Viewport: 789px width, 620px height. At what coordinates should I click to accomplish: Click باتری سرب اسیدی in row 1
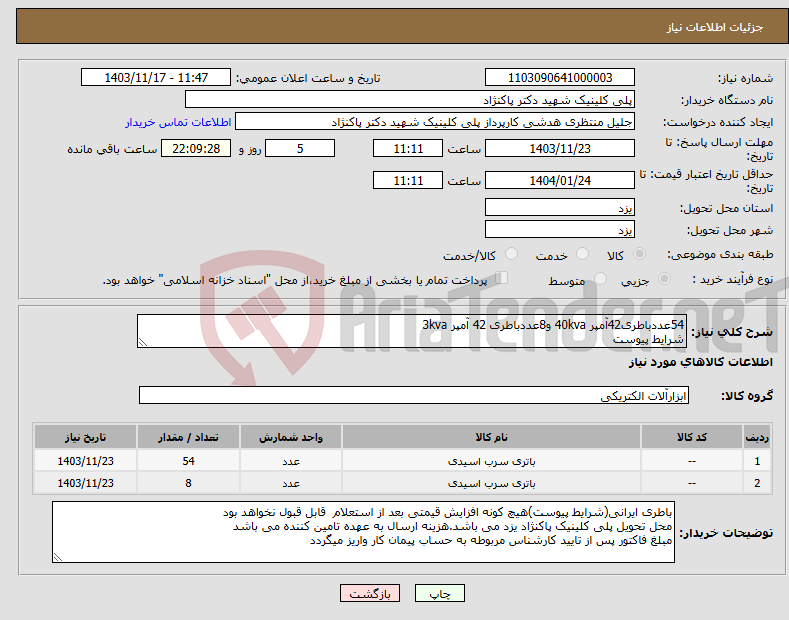(491, 461)
